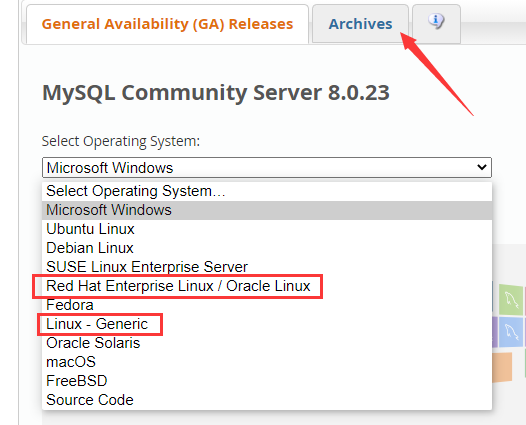The height and width of the screenshot is (425, 526).
Task: Open the information speech-bubble icon tab
Action: (436, 24)
